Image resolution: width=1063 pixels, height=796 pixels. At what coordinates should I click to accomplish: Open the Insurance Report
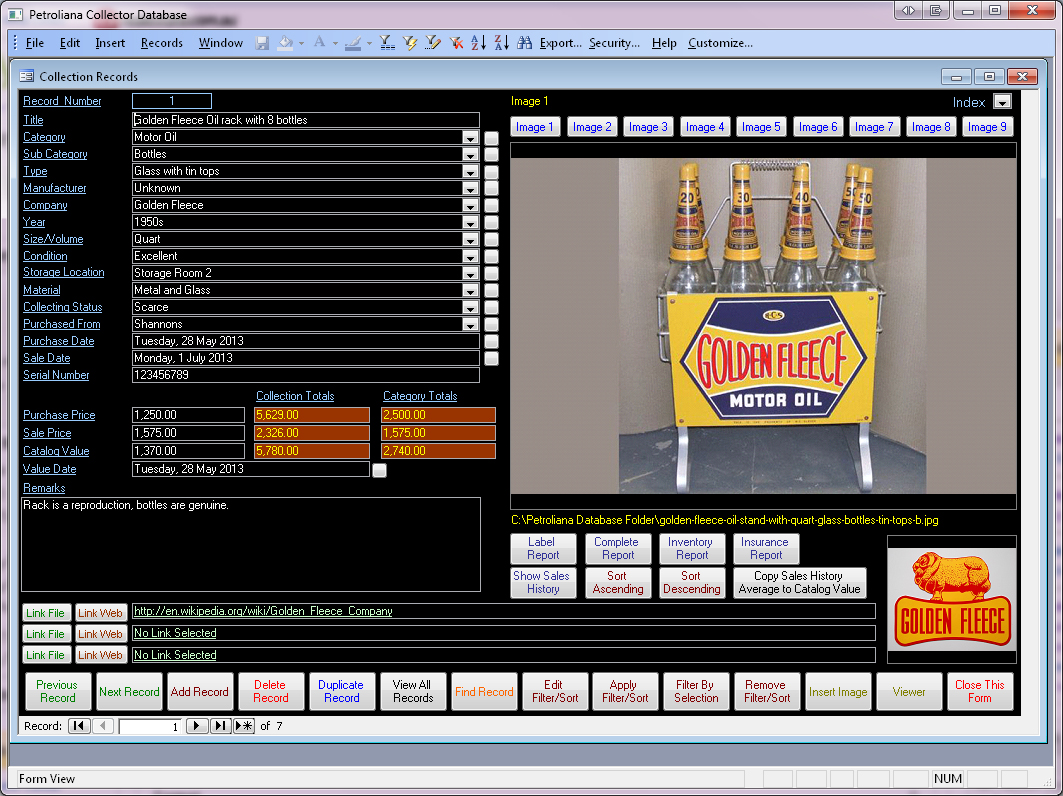click(x=765, y=549)
